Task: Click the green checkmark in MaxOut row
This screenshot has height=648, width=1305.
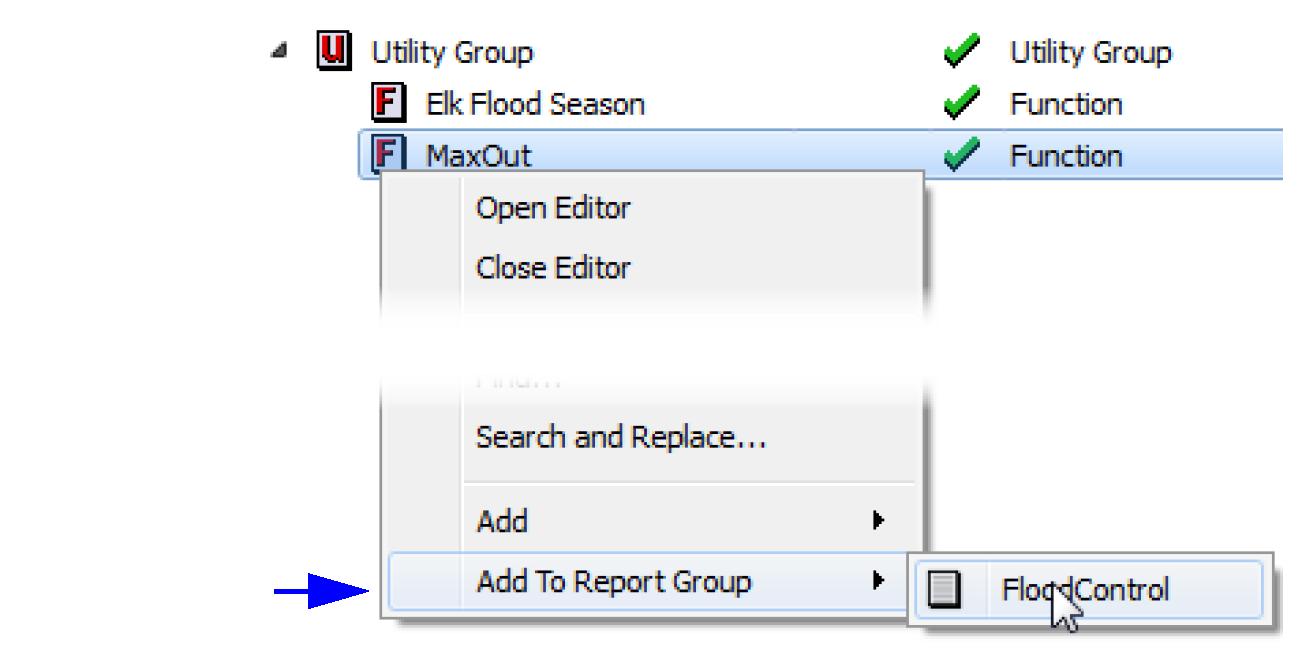Action: [x=960, y=155]
